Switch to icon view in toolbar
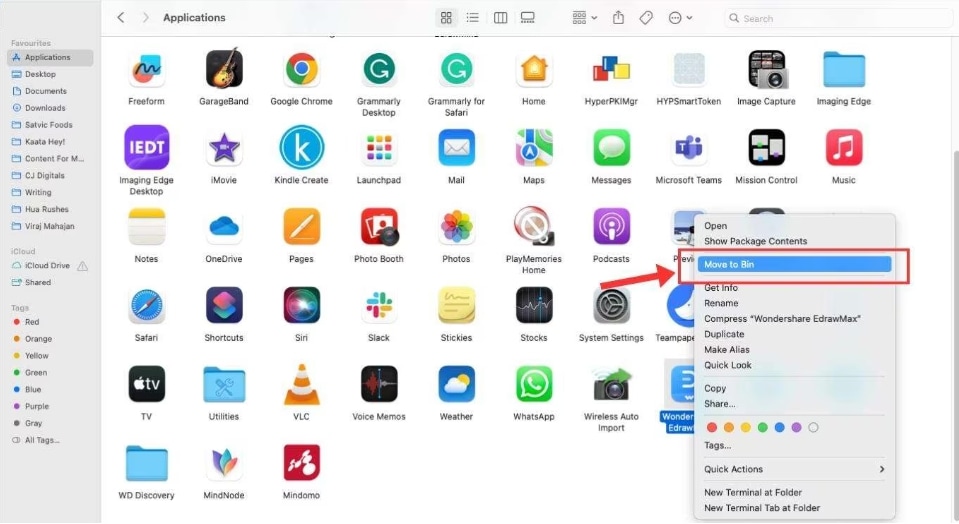This screenshot has height=524, width=959. pyautogui.click(x=446, y=18)
